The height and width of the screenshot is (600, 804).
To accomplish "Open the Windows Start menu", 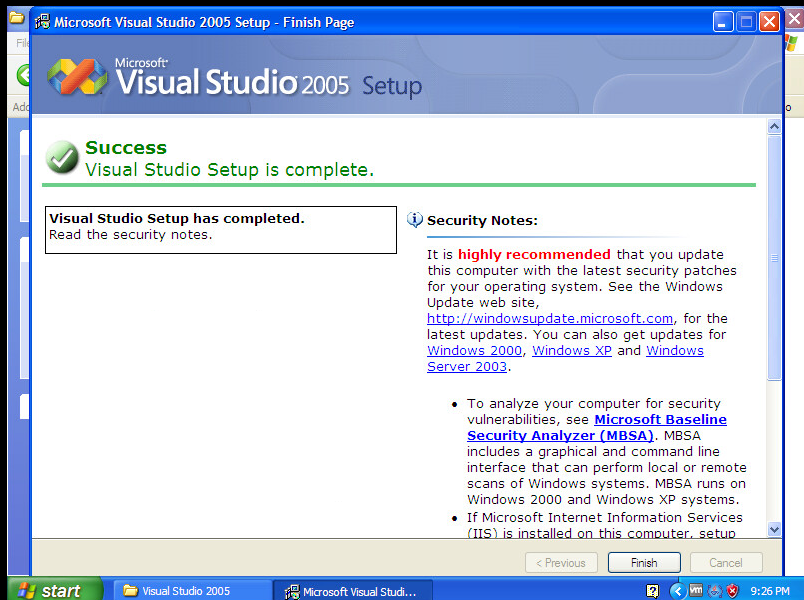I will (55, 590).
